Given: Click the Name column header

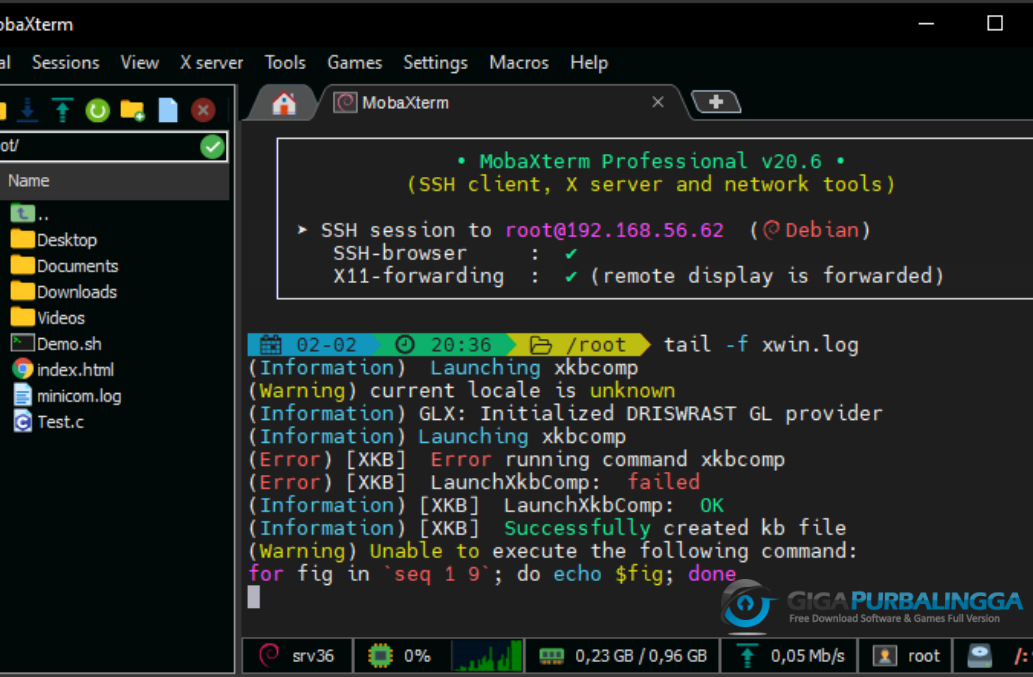Looking at the screenshot, I should coord(113,181).
